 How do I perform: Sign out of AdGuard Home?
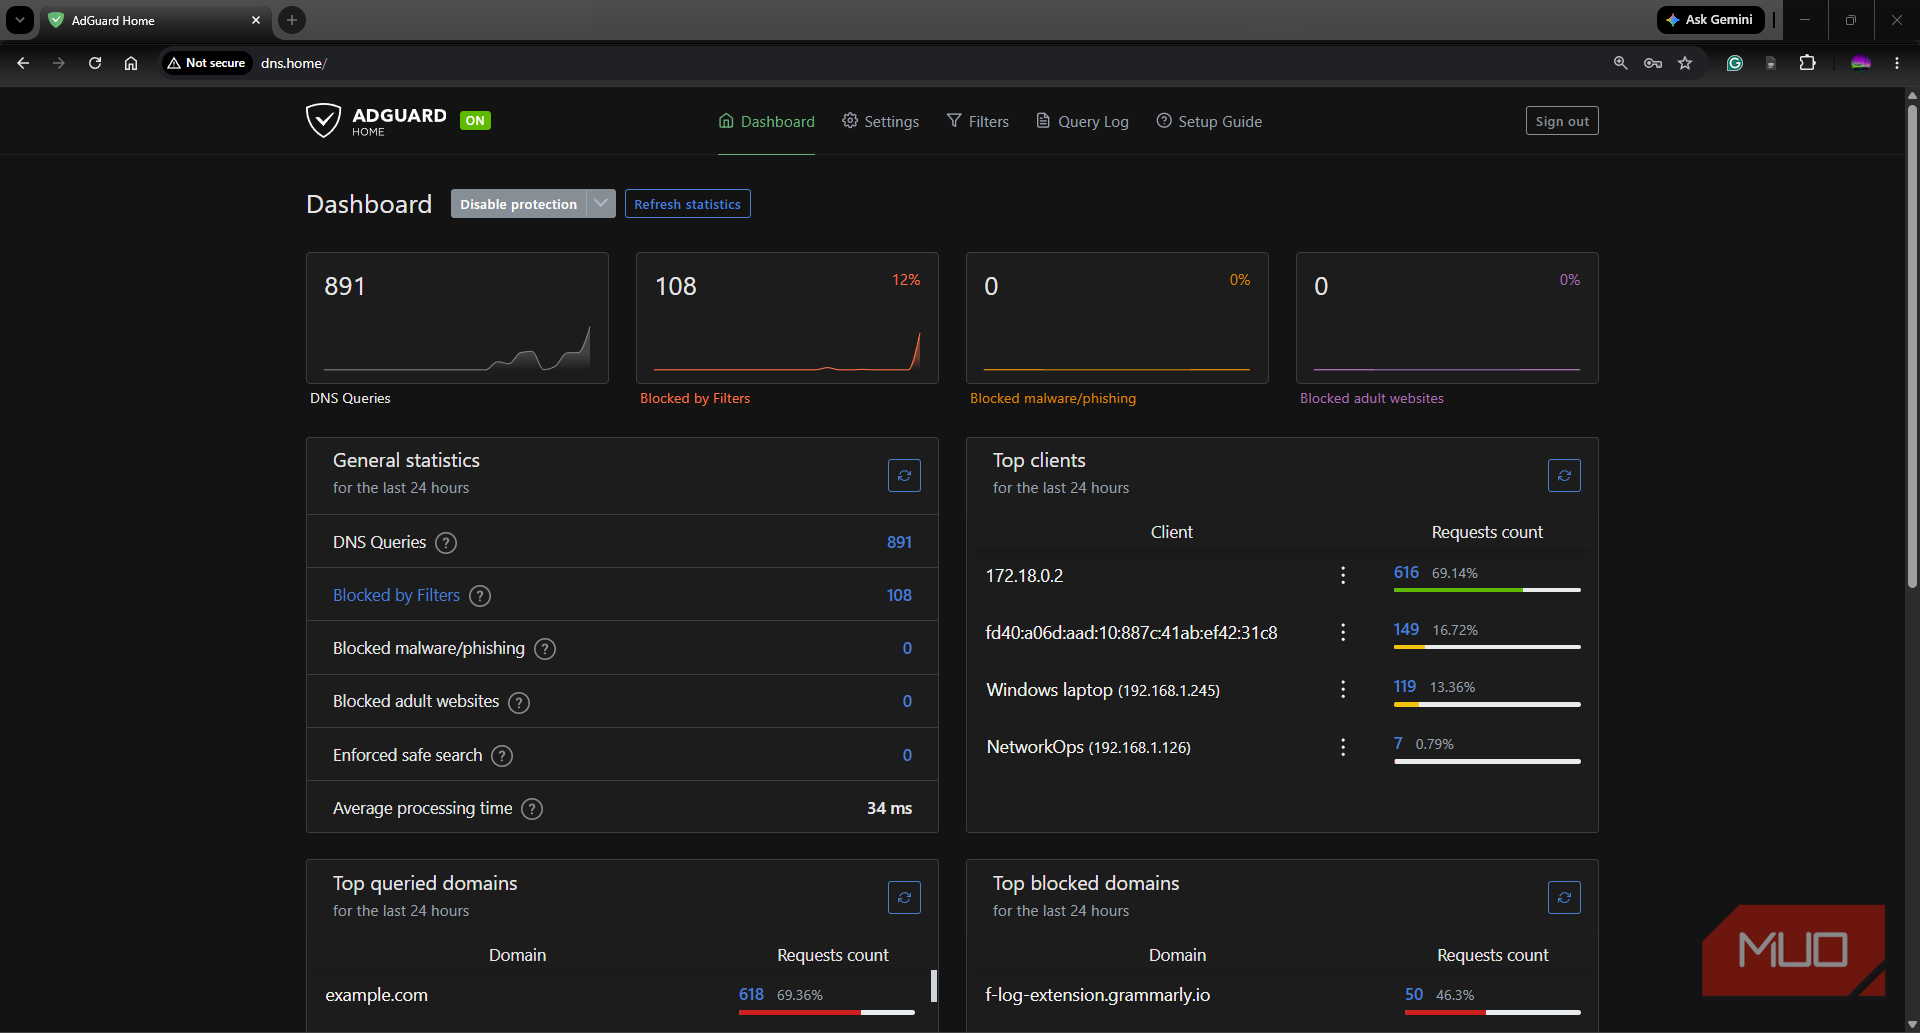click(x=1562, y=121)
